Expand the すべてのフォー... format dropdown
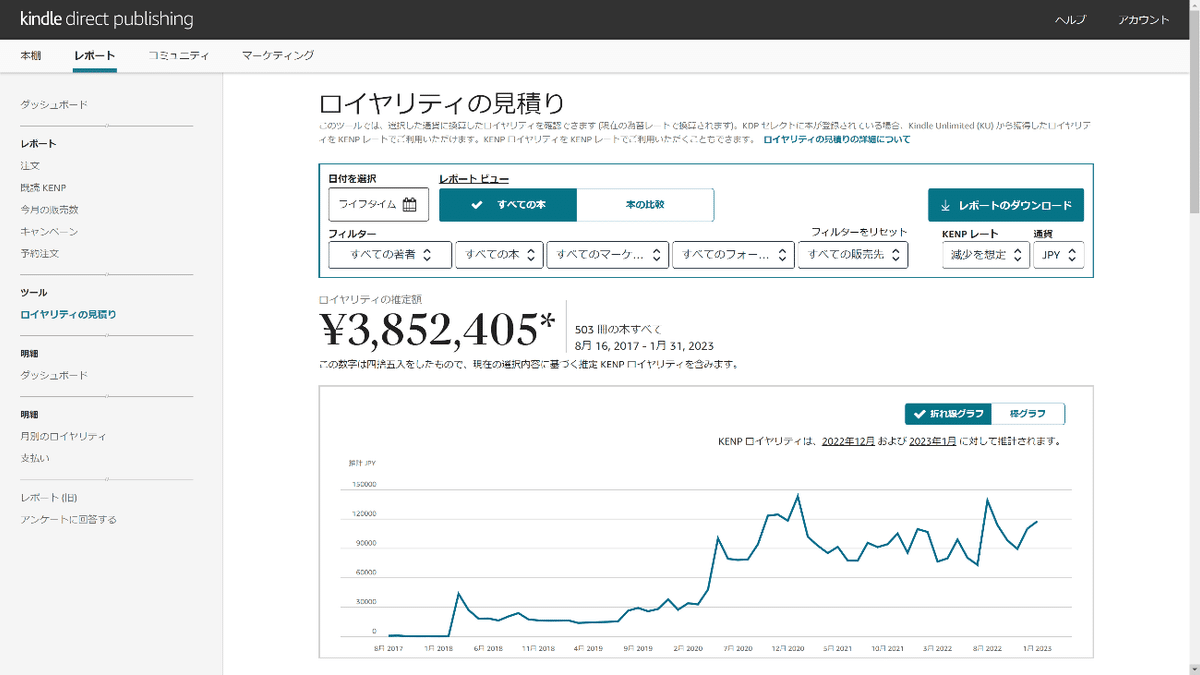 pos(733,255)
